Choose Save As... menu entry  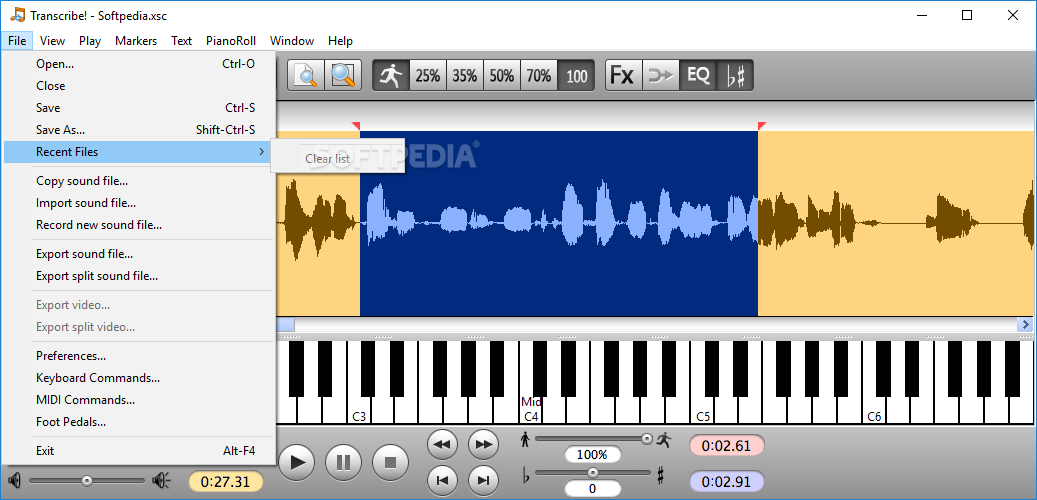tap(138, 130)
